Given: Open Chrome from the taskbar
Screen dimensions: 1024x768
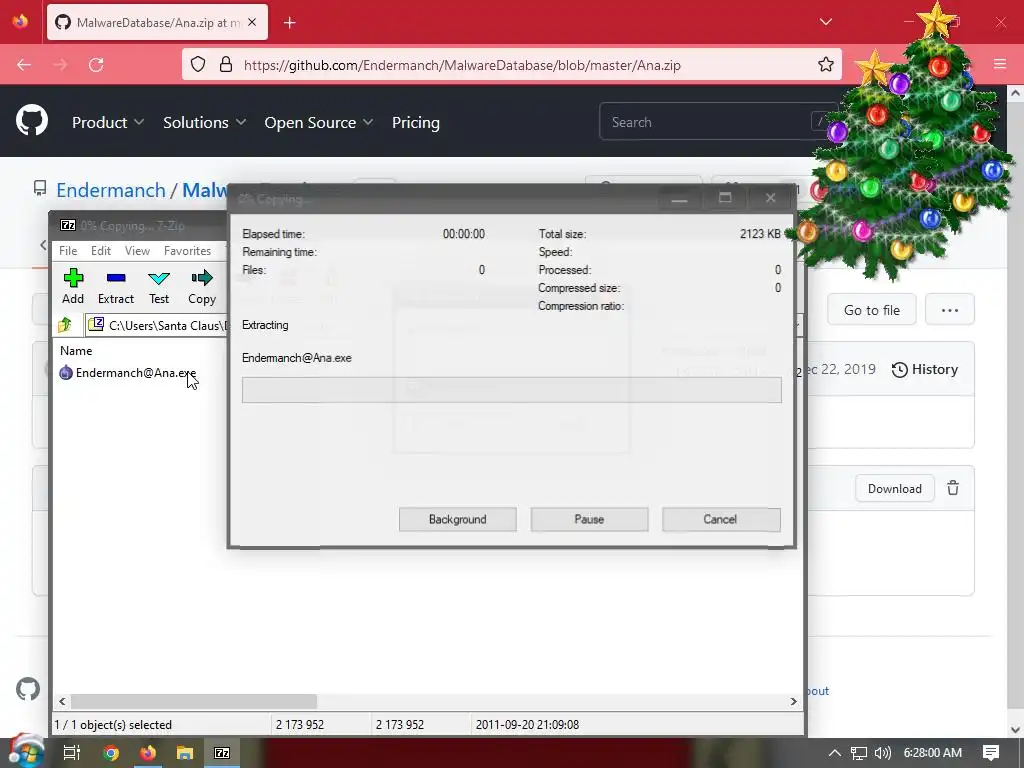Looking at the screenshot, I should click(111, 753).
